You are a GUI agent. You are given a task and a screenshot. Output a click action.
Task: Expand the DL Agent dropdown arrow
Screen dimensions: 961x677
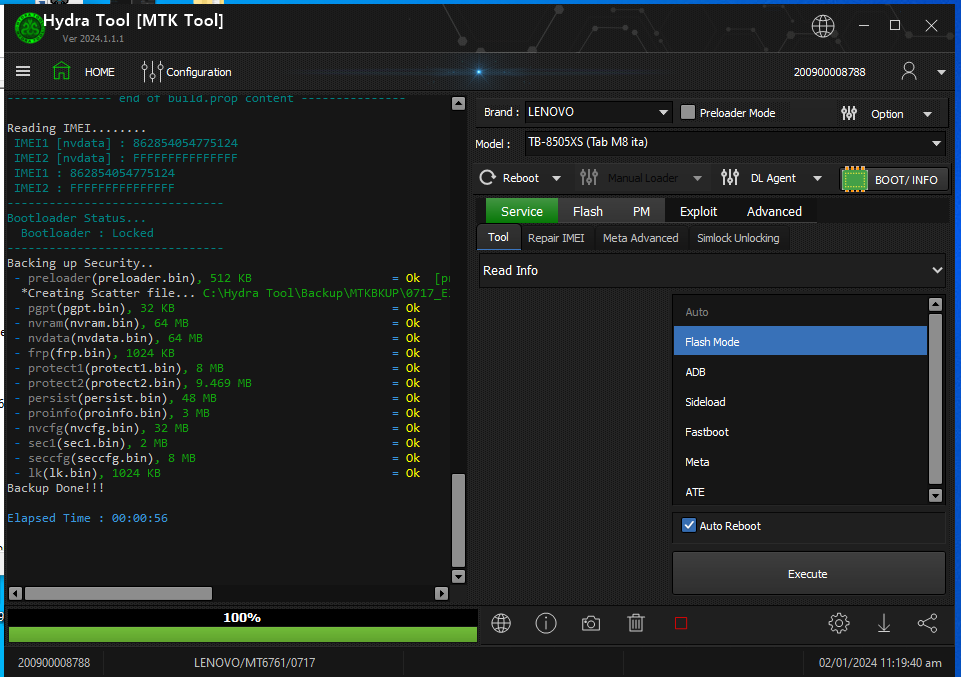(x=818, y=178)
